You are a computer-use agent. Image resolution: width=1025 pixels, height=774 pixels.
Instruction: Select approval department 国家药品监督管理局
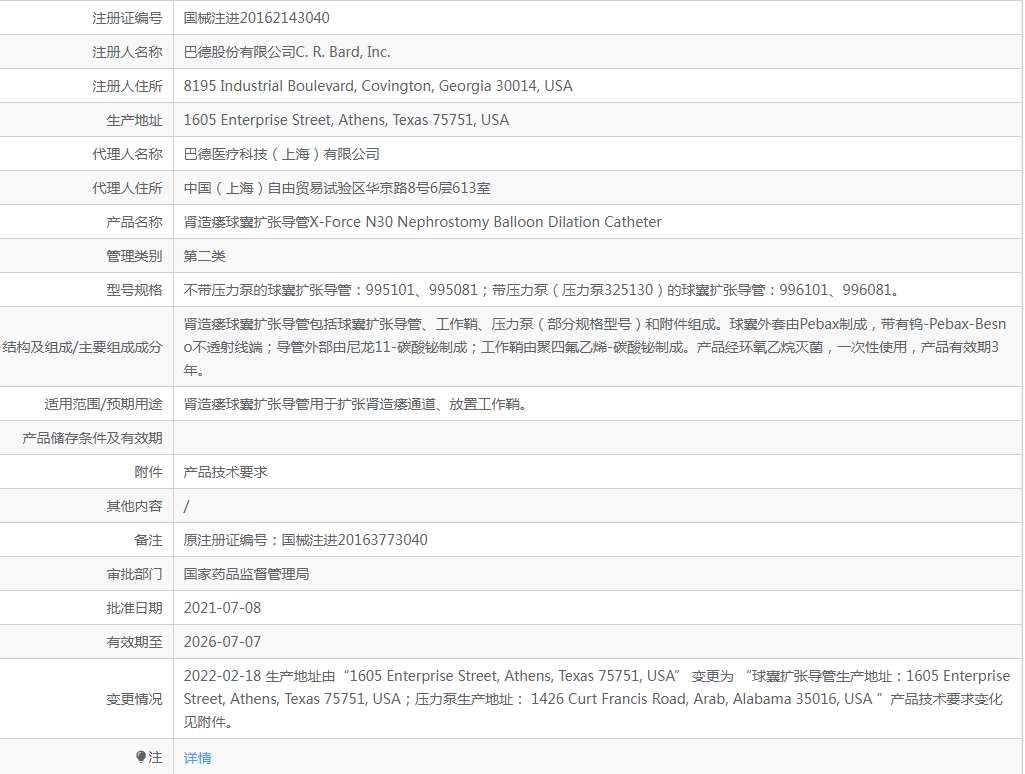click(246, 574)
